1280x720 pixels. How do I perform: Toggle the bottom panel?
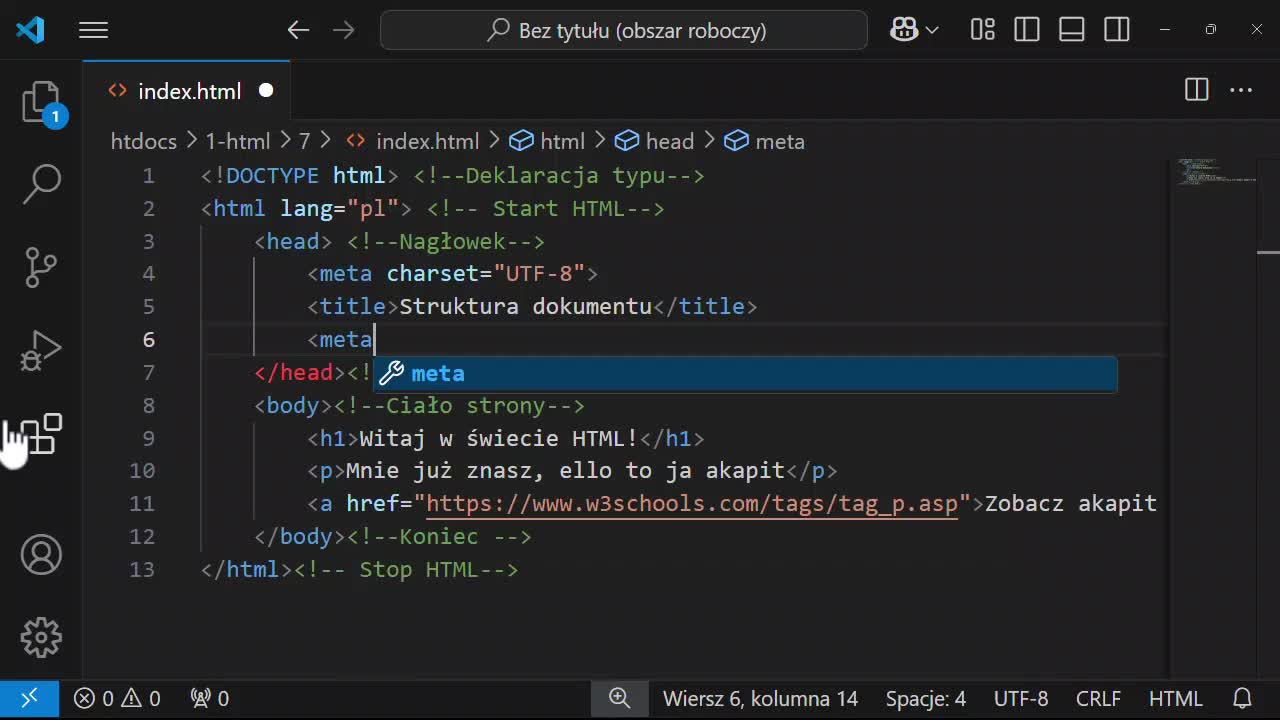pyautogui.click(x=1072, y=30)
